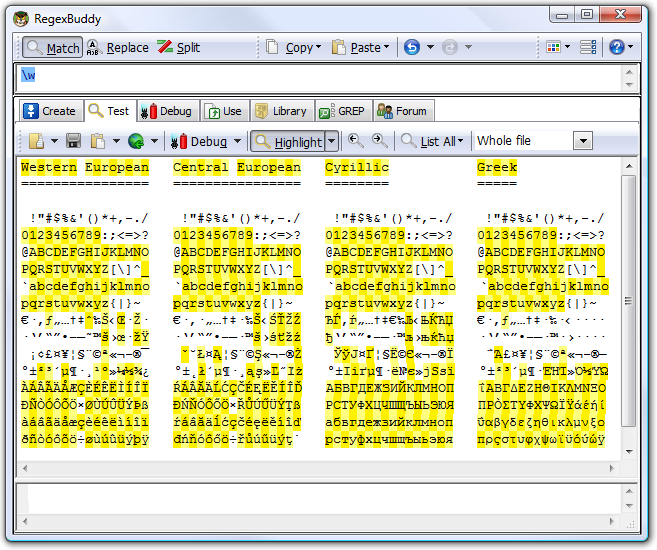Click the test text horizontal scroll right arrow

pyautogui.click(x=612, y=468)
